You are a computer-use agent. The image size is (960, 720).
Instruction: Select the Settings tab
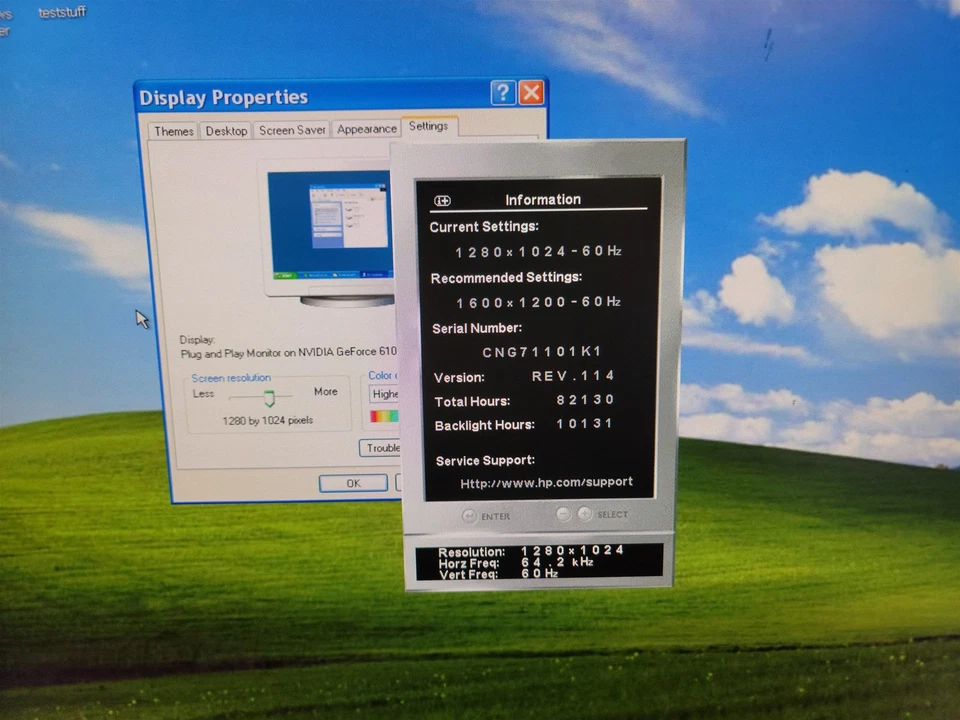(429, 126)
